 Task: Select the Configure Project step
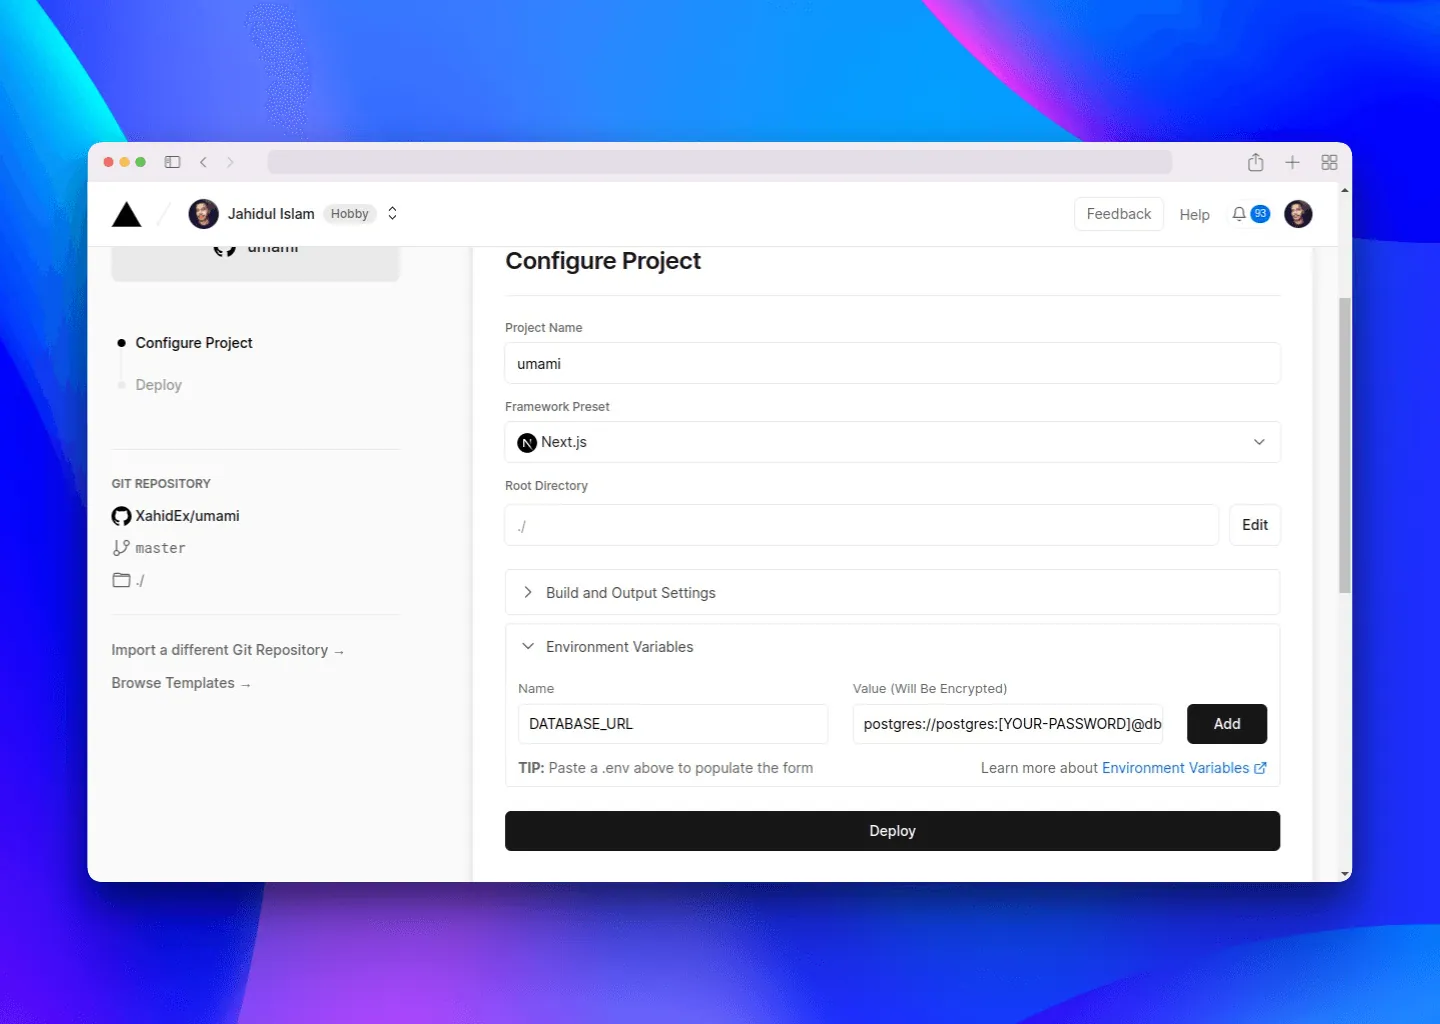click(194, 343)
